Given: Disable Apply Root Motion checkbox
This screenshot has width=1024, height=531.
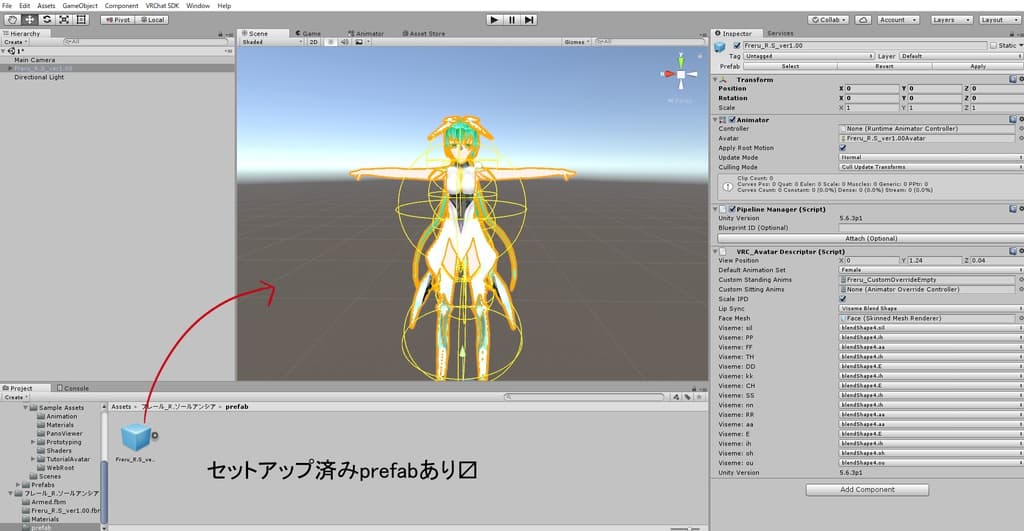Looking at the screenshot, I should pyautogui.click(x=843, y=148).
